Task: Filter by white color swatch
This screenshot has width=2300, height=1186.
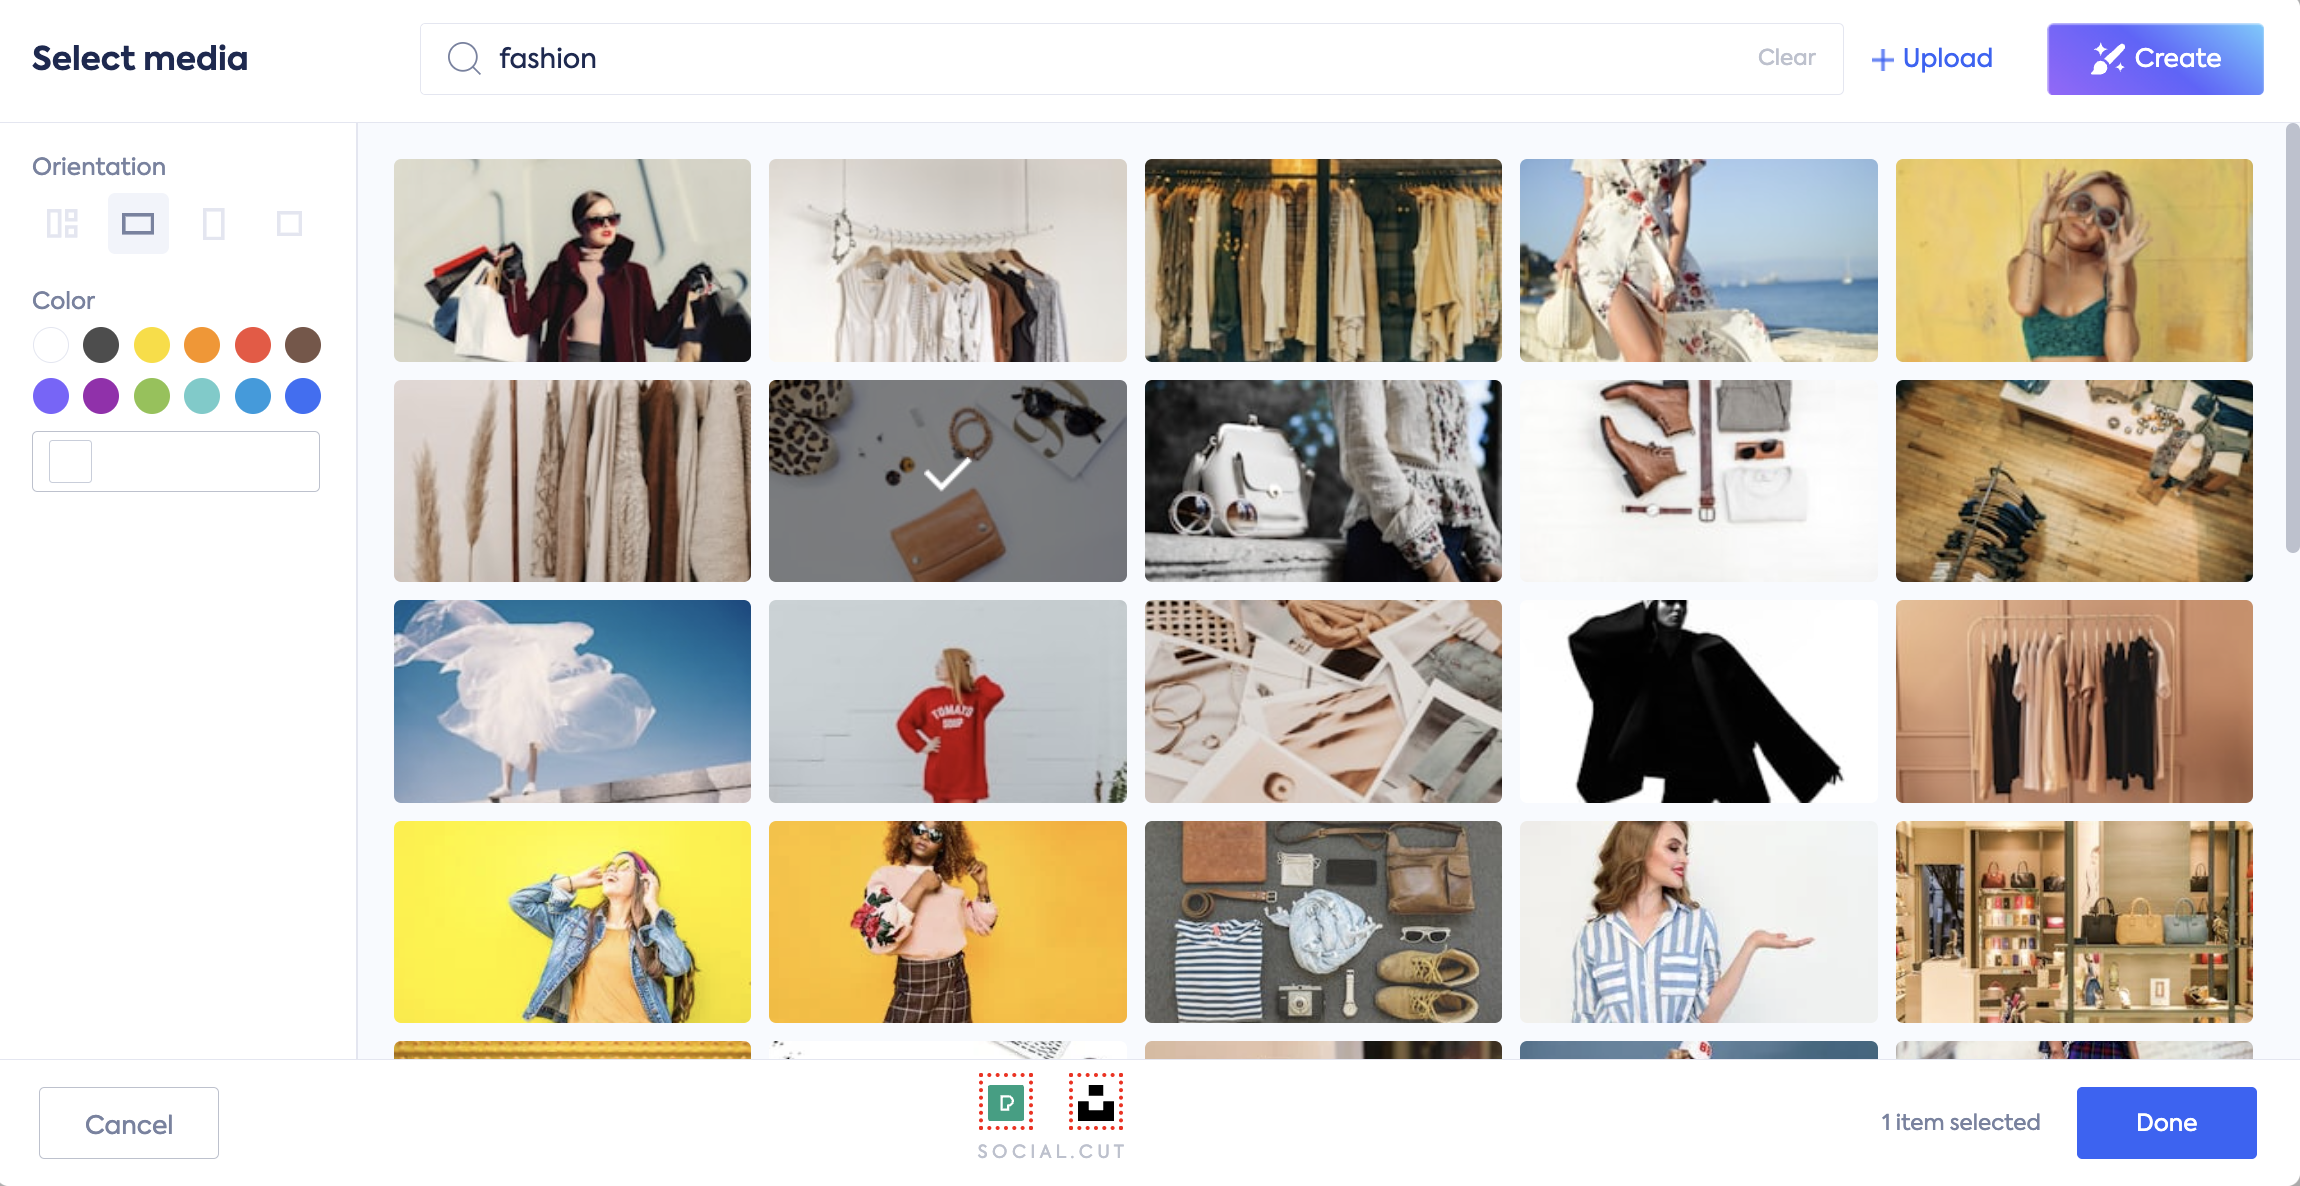Action: point(51,345)
